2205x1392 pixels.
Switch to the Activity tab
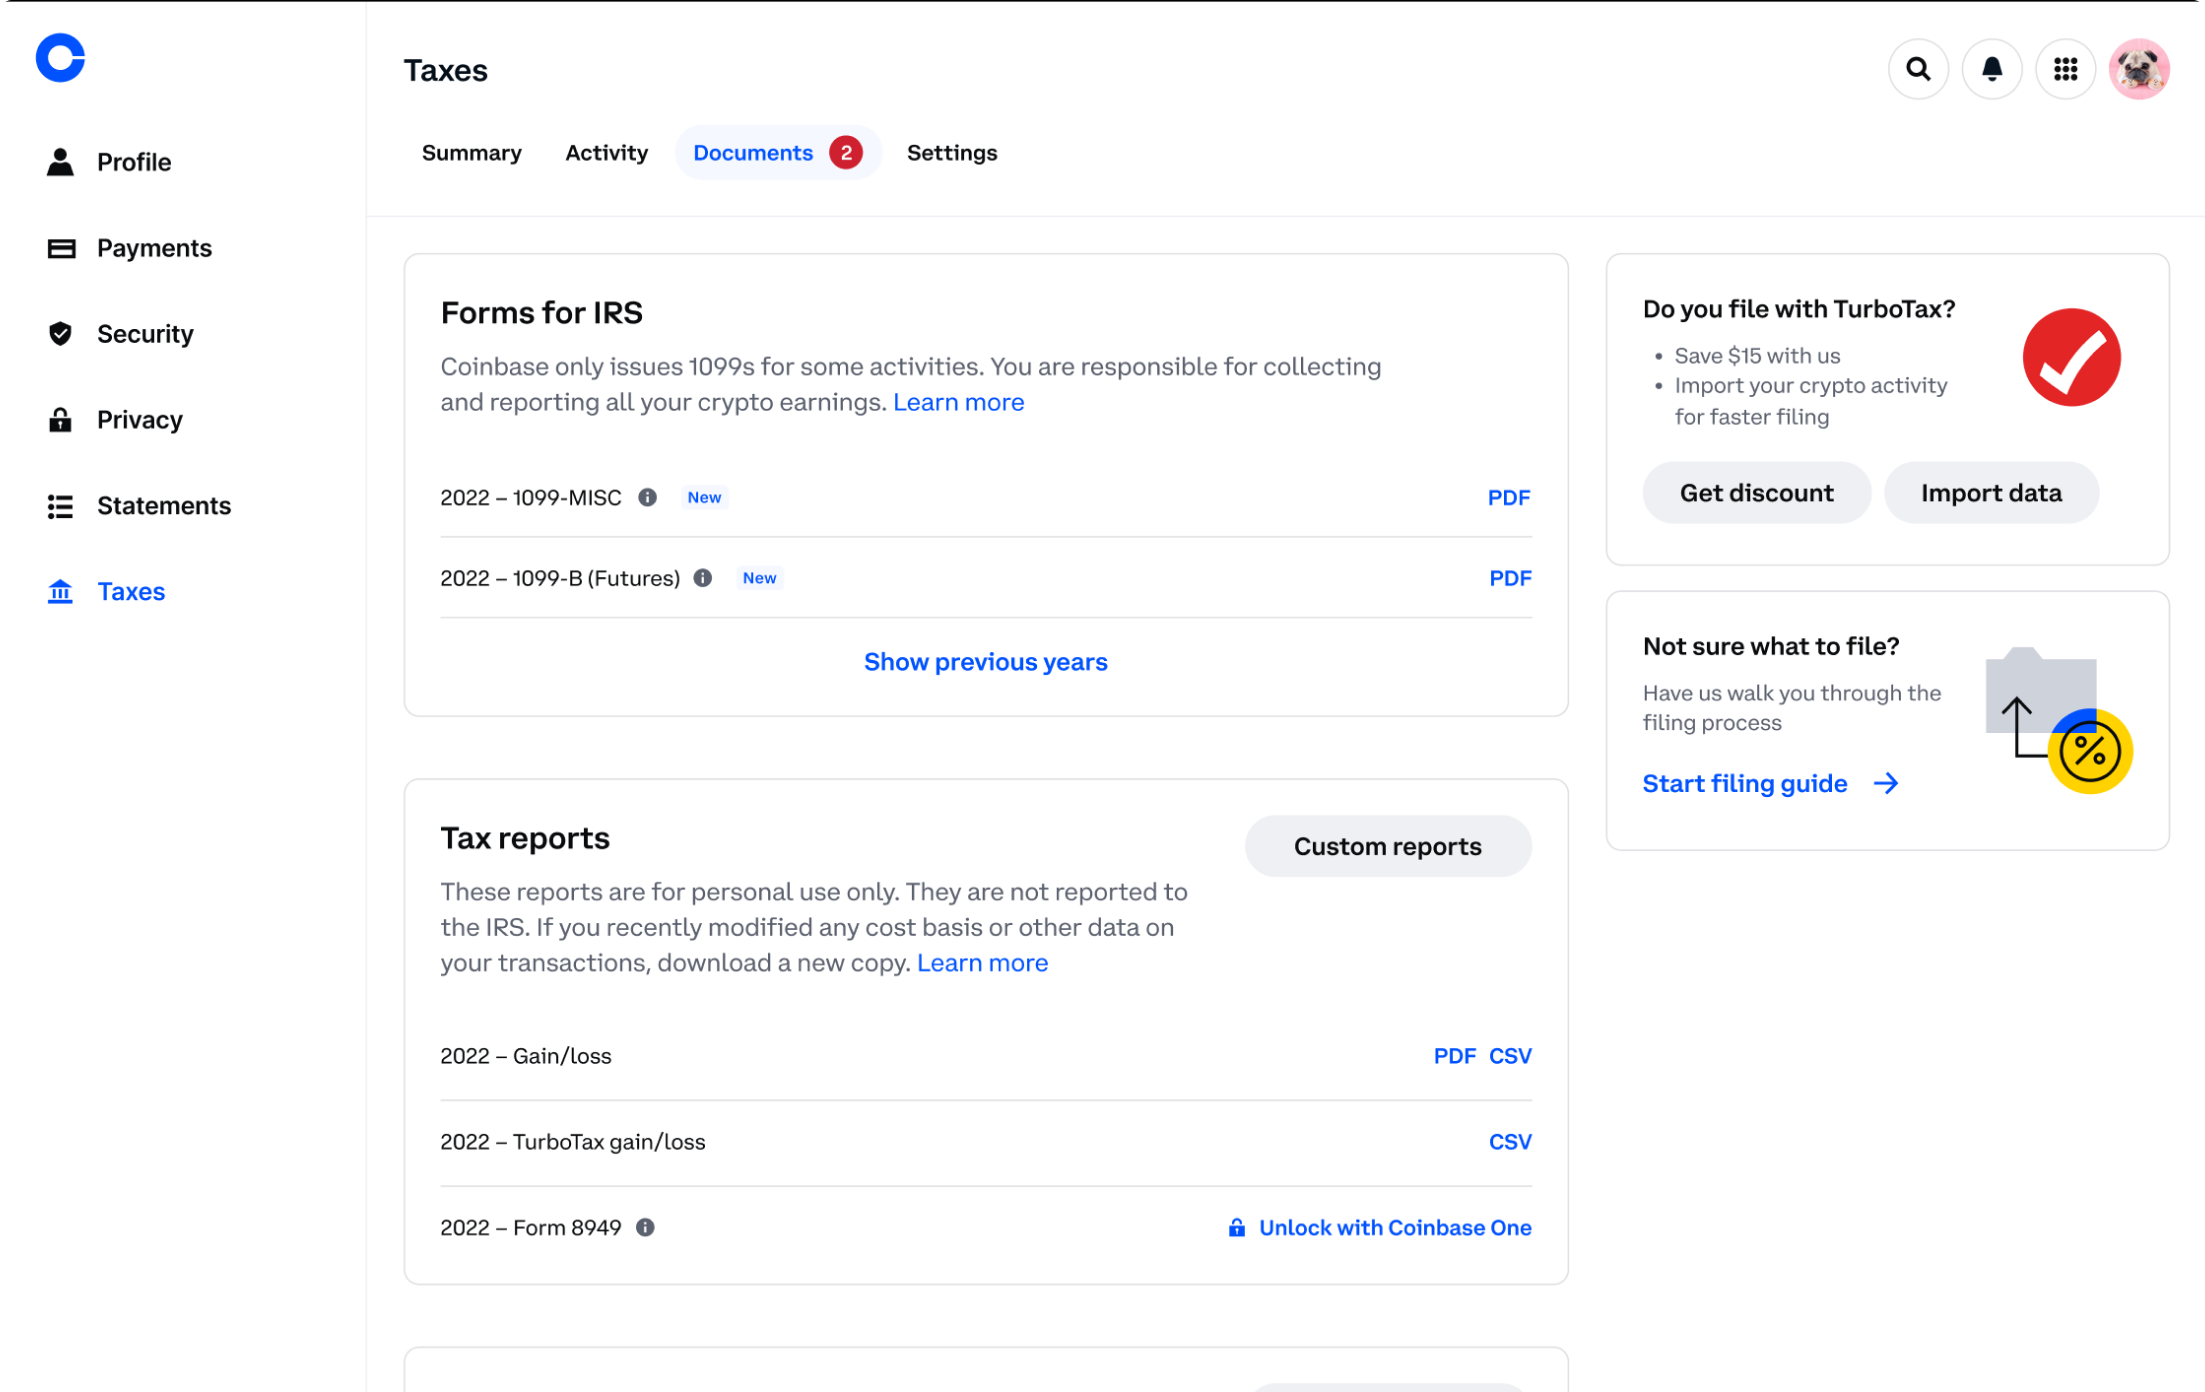click(x=606, y=153)
